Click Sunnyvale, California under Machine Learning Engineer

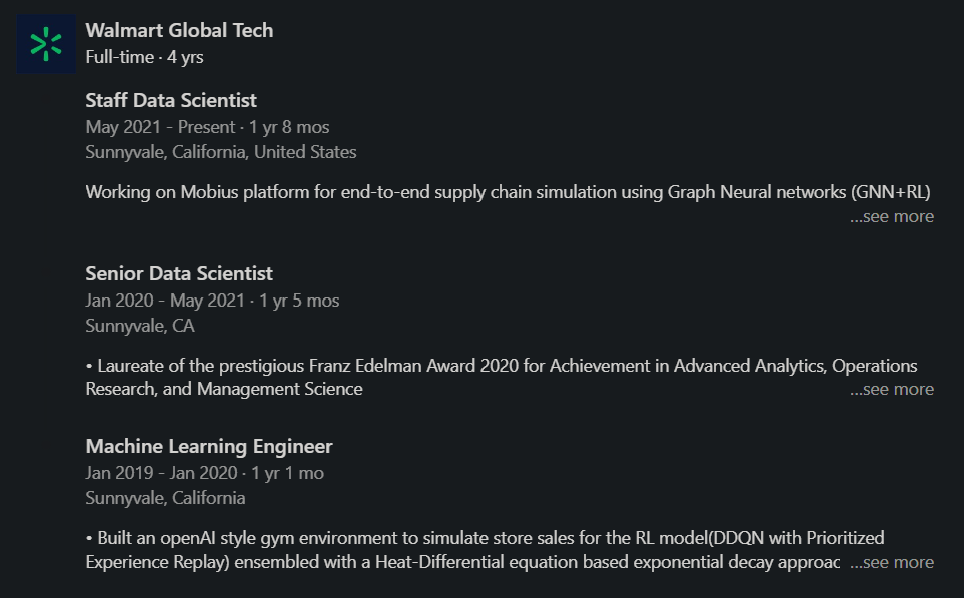(x=165, y=498)
